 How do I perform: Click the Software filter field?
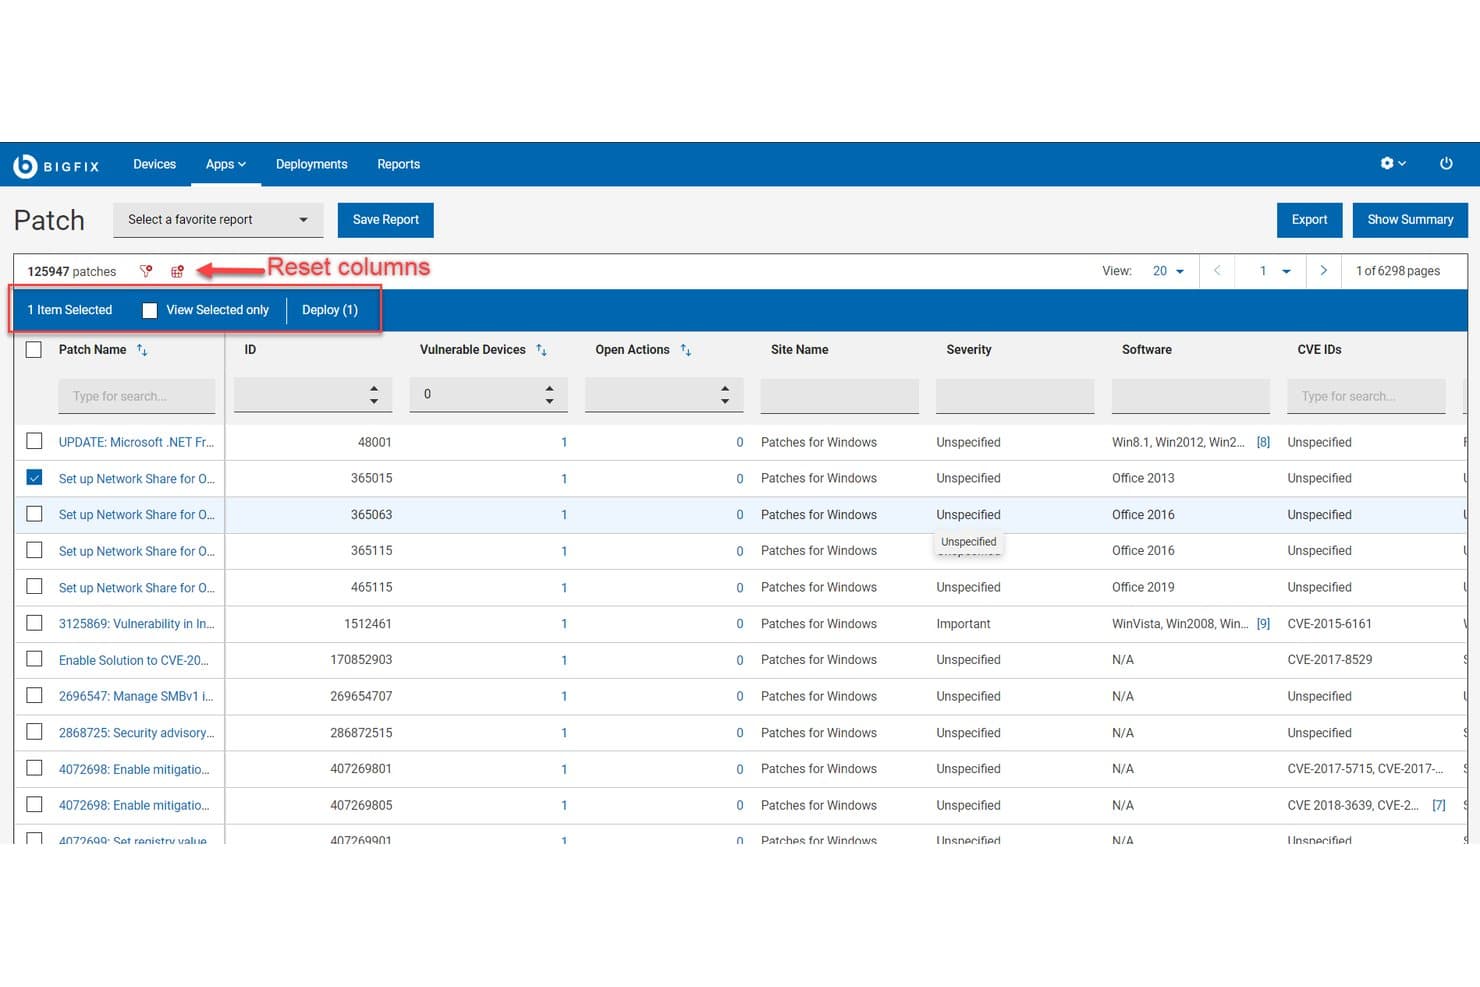(1191, 396)
